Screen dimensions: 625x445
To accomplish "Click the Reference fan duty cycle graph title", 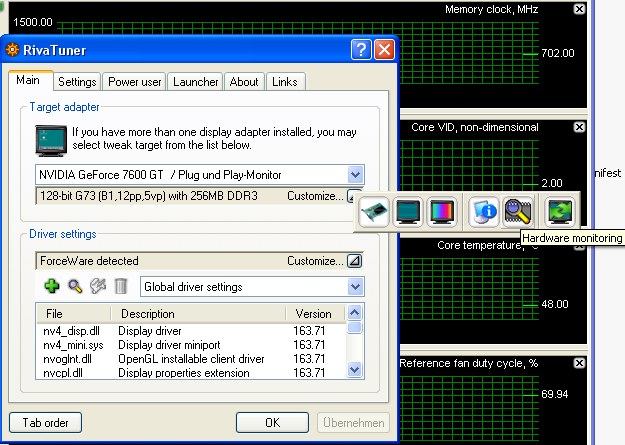I will pyautogui.click(x=469, y=363).
